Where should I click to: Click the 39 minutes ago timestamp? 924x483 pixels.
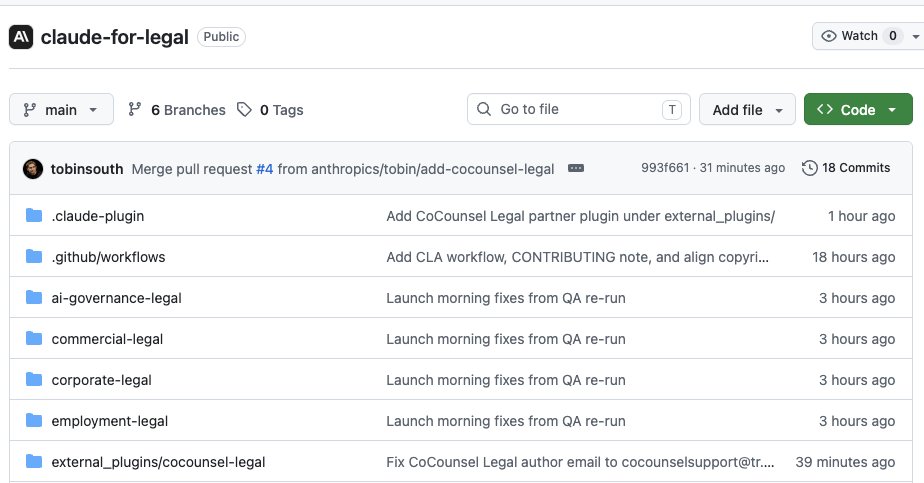pos(846,462)
